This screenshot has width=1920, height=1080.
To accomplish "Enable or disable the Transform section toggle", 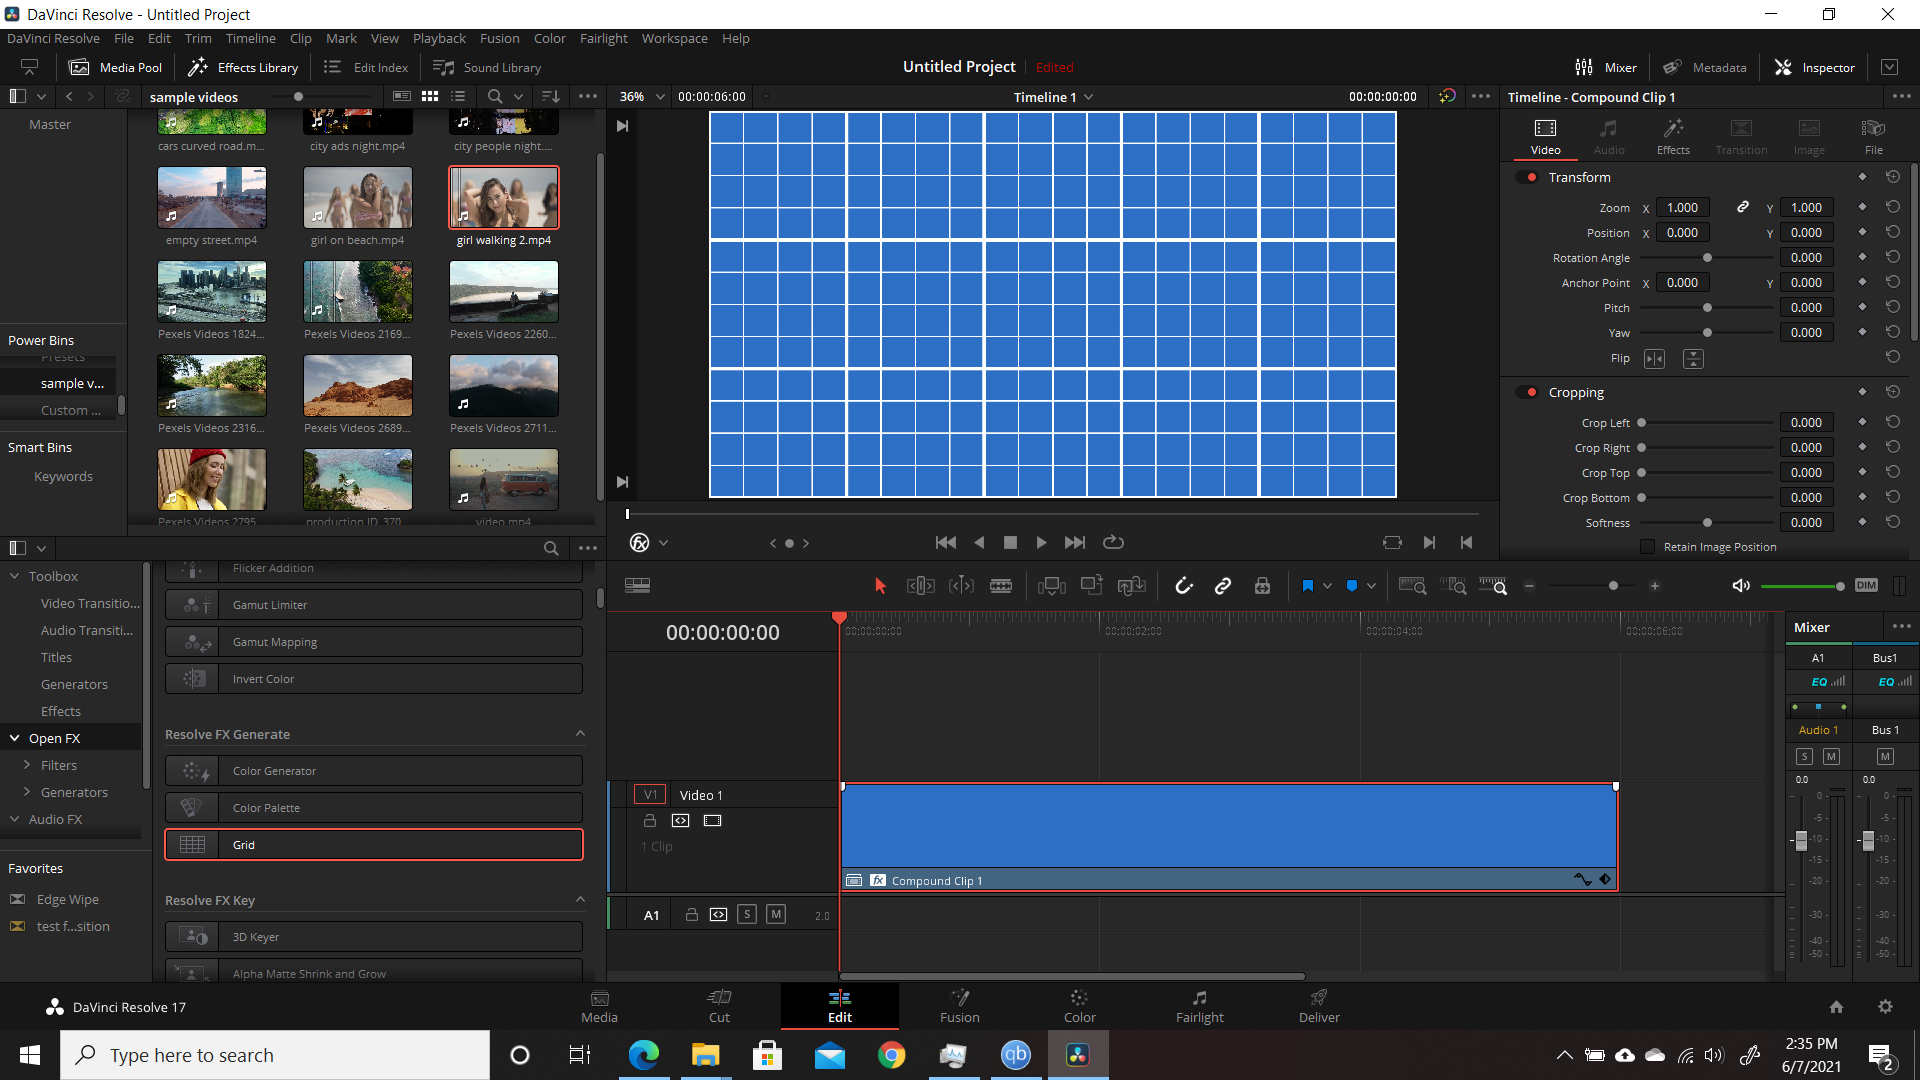I will (x=1529, y=177).
